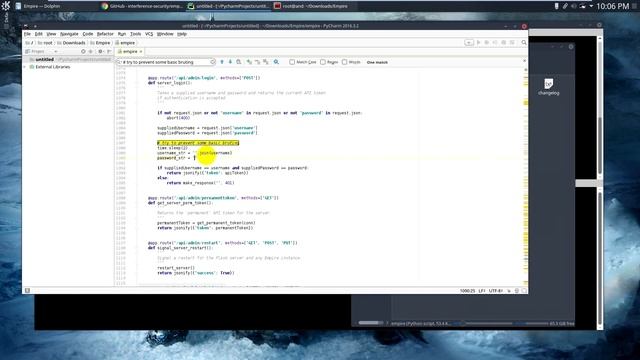
Task: Close the find bar
Action: [x=524, y=61]
